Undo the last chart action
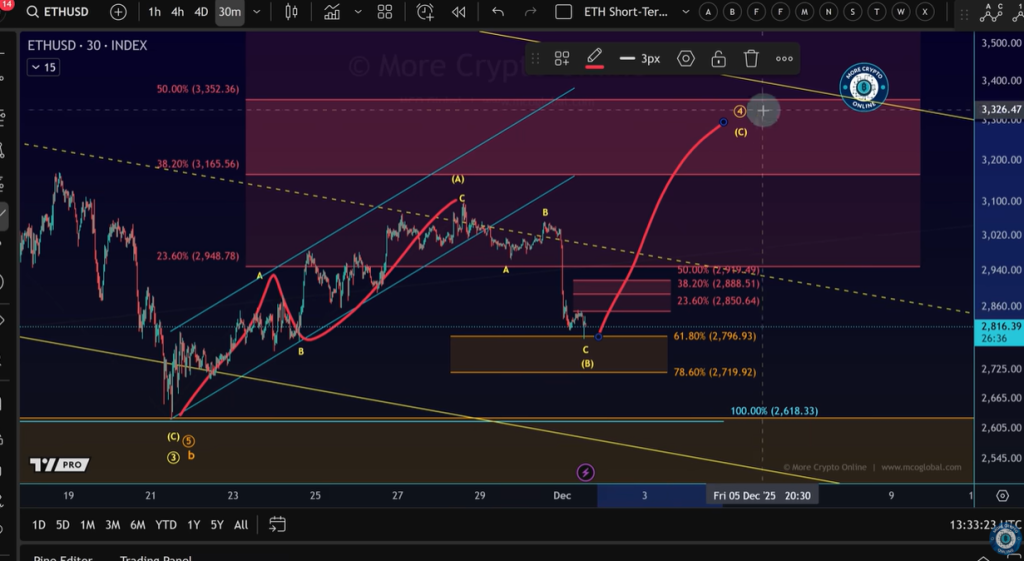Viewport: 1024px width, 561px height. coord(498,12)
